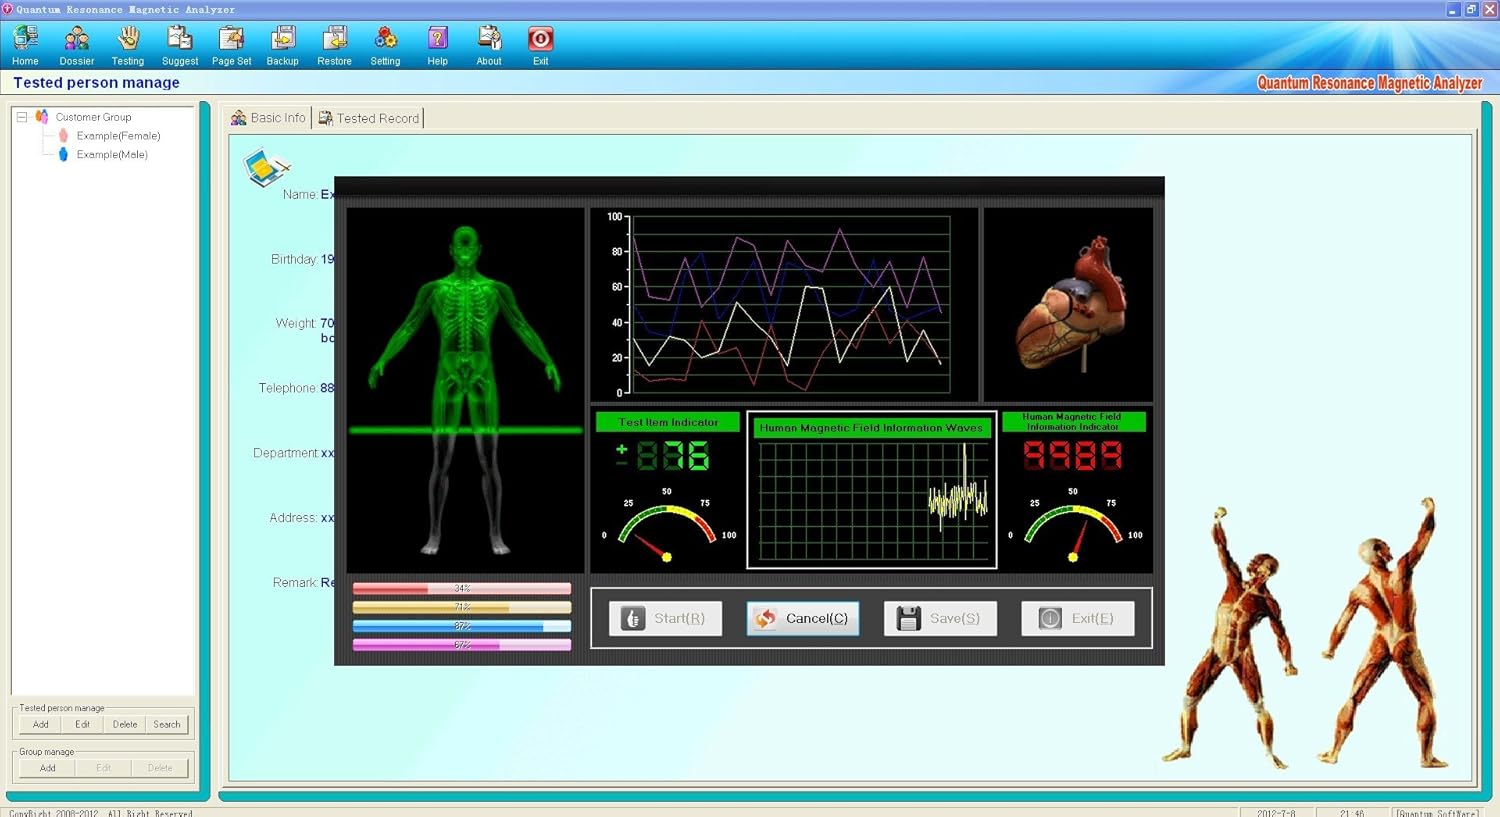This screenshot has width=1500, height=817.
Task: Click the Exit(E) button in the dialog
Action: coord(1077,618)
